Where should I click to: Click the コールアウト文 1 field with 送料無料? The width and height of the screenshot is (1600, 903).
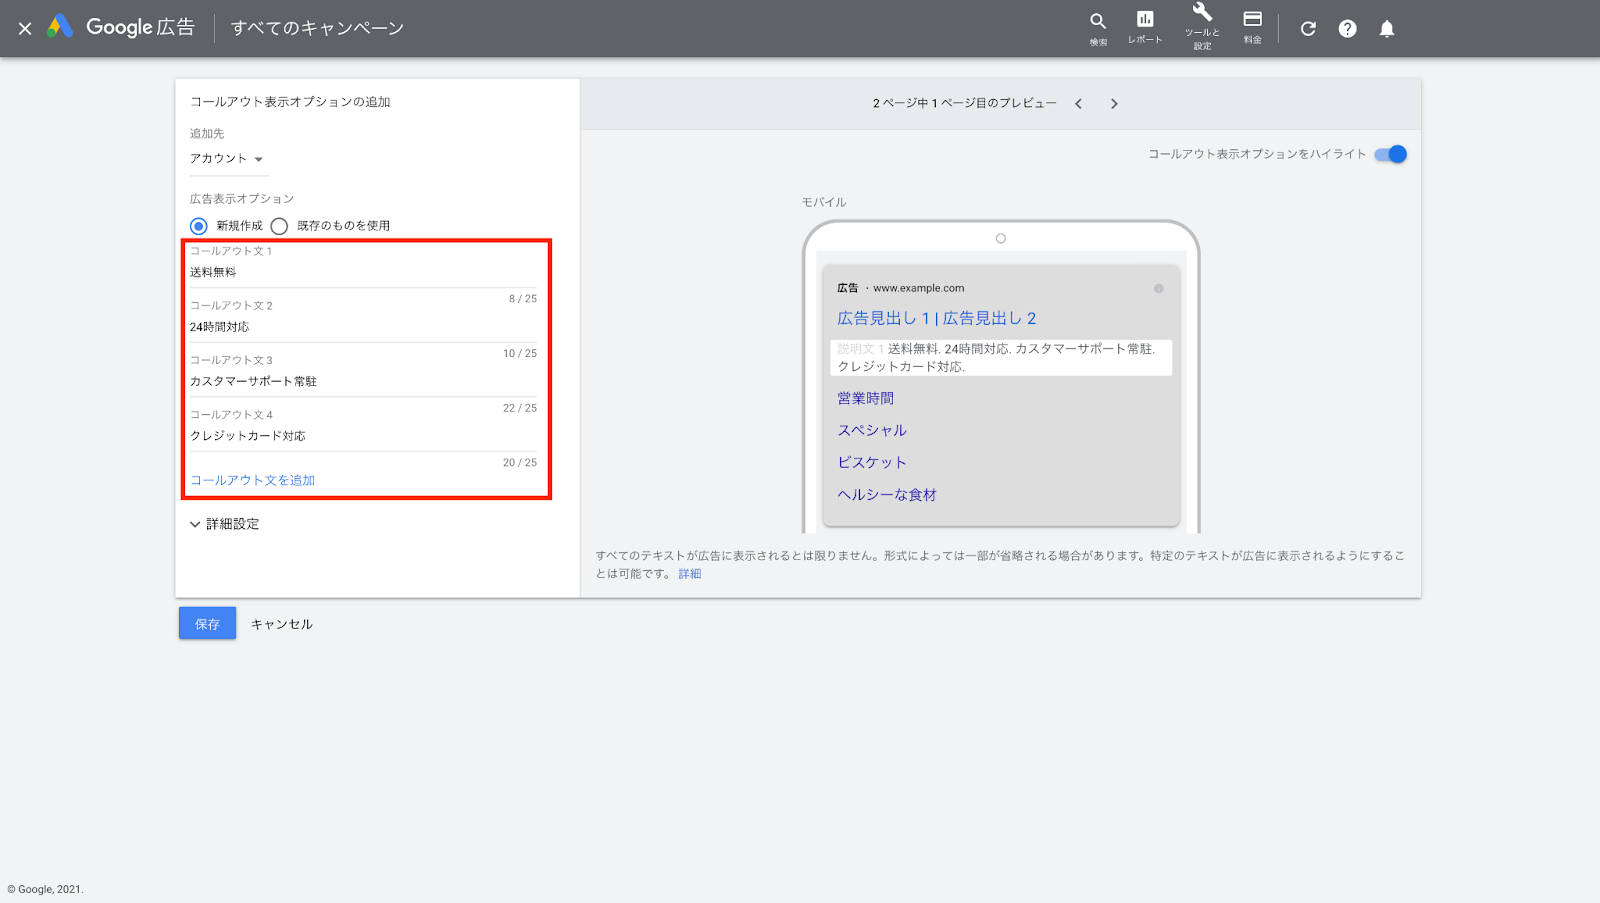[x=364, y=272]
